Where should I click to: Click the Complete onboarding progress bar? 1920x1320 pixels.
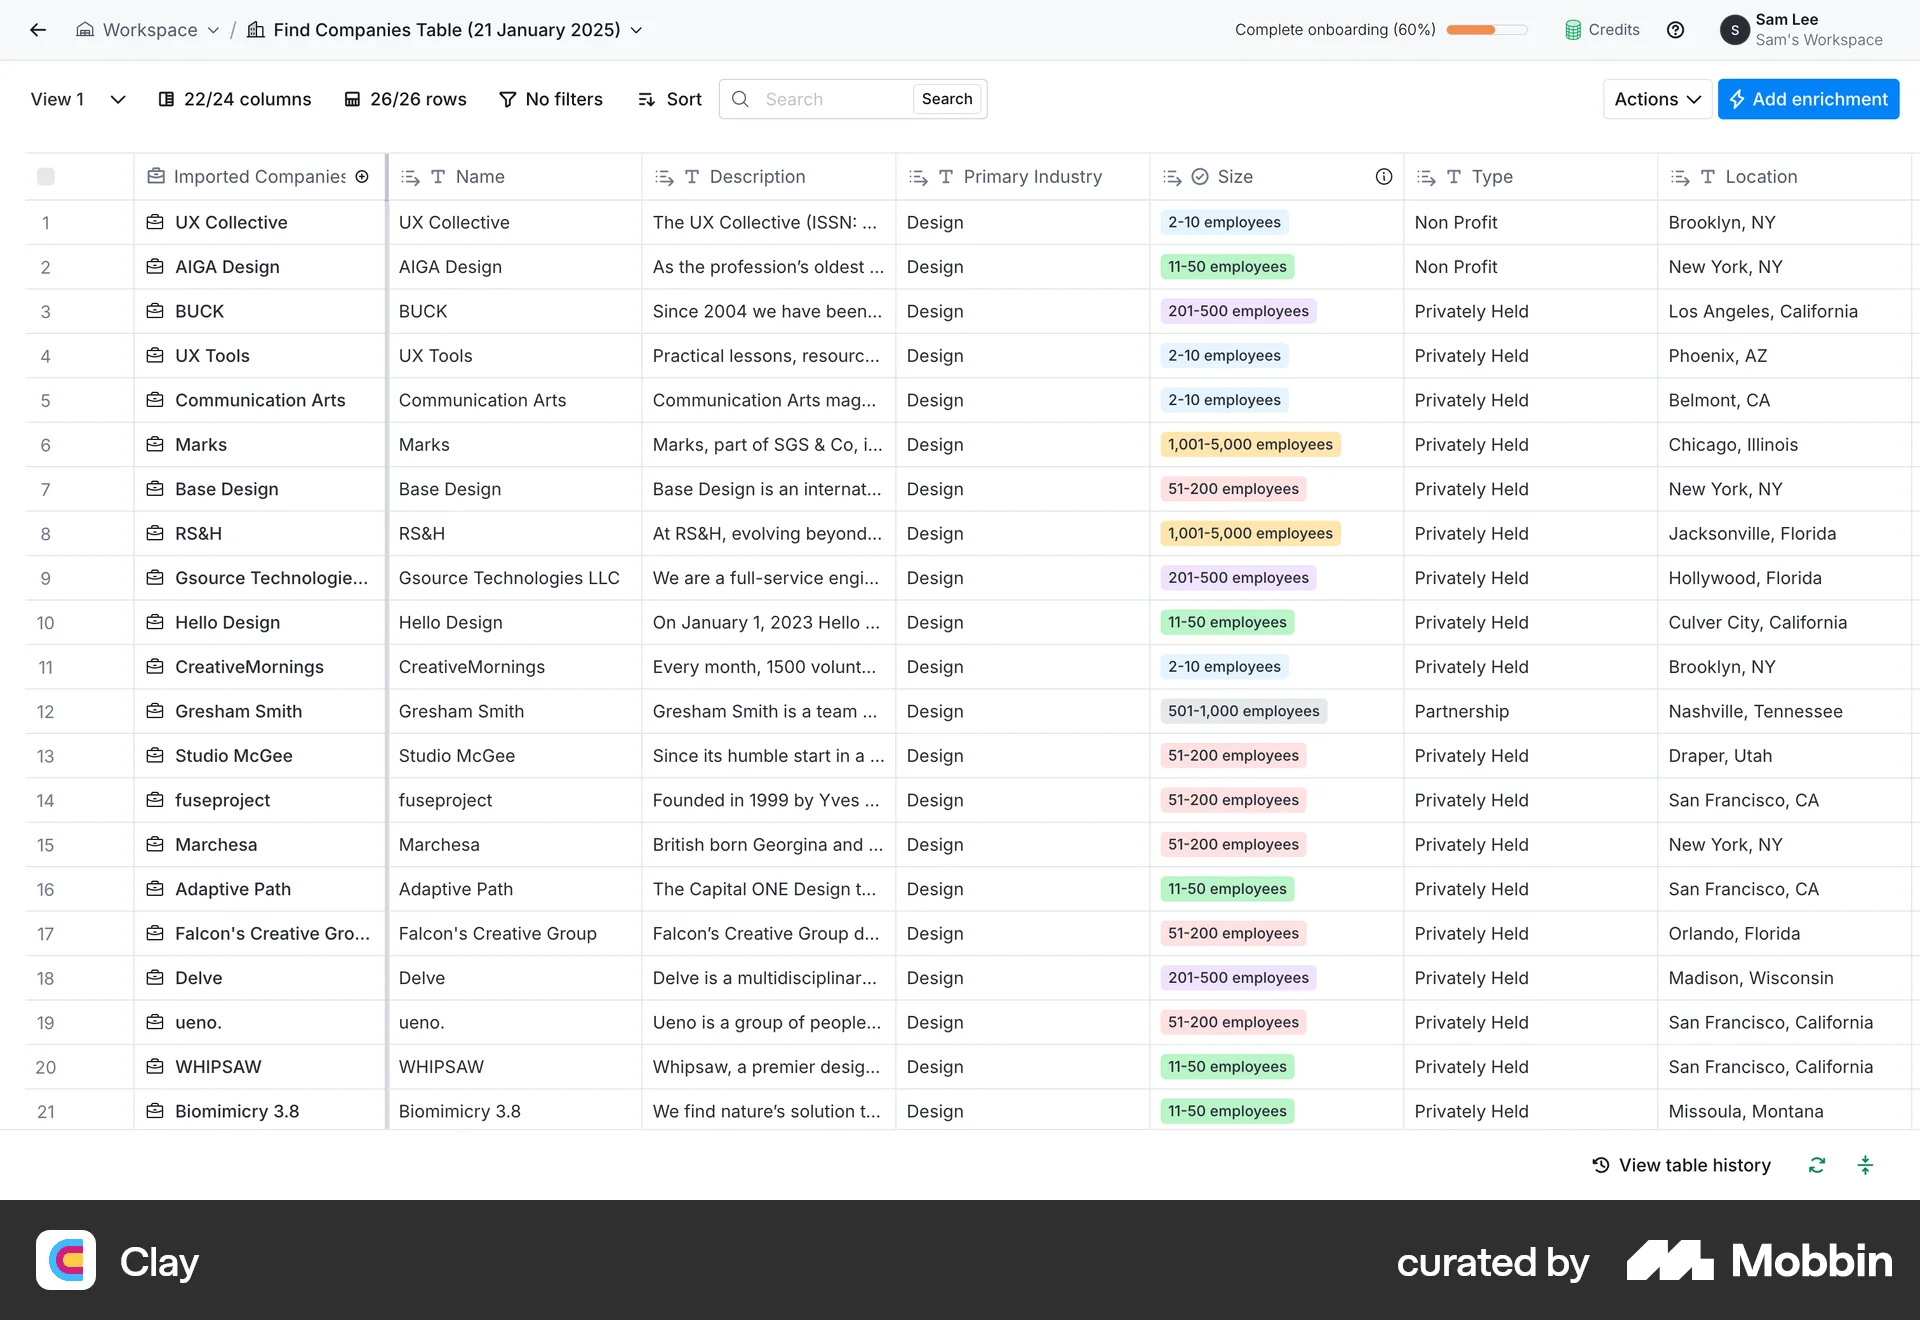[x=1486, y=30]
